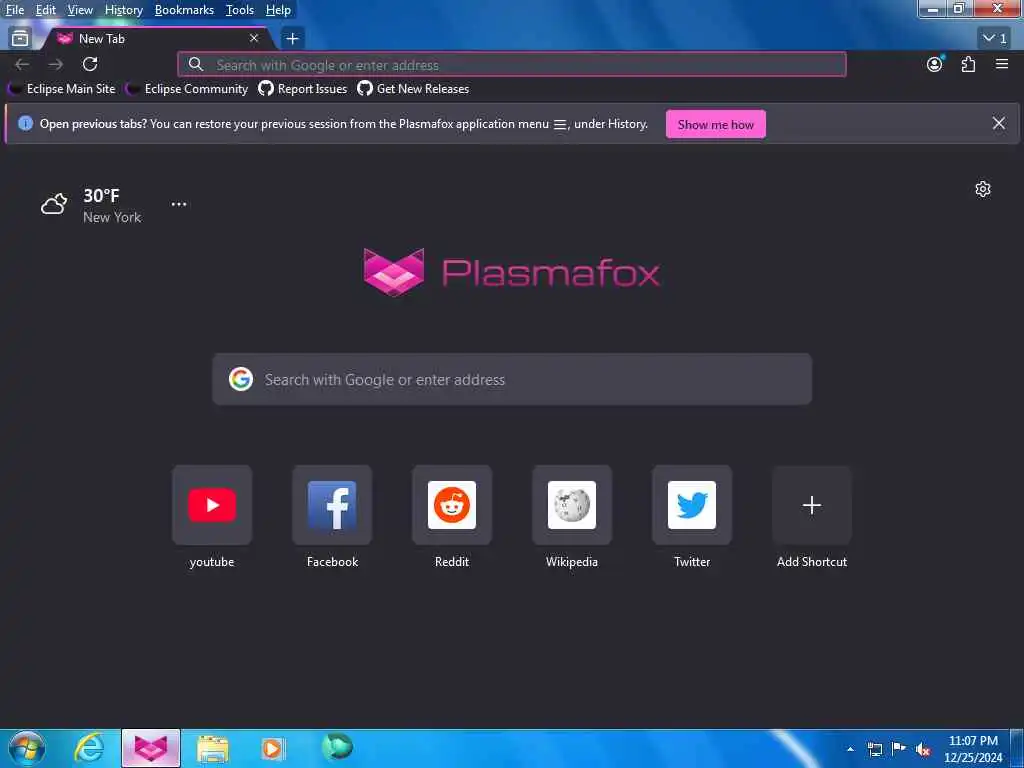This screenshot has width=1024, height=768.
Task: Open the green play-arrow taskbar app
Action: (x=337, y=747)
